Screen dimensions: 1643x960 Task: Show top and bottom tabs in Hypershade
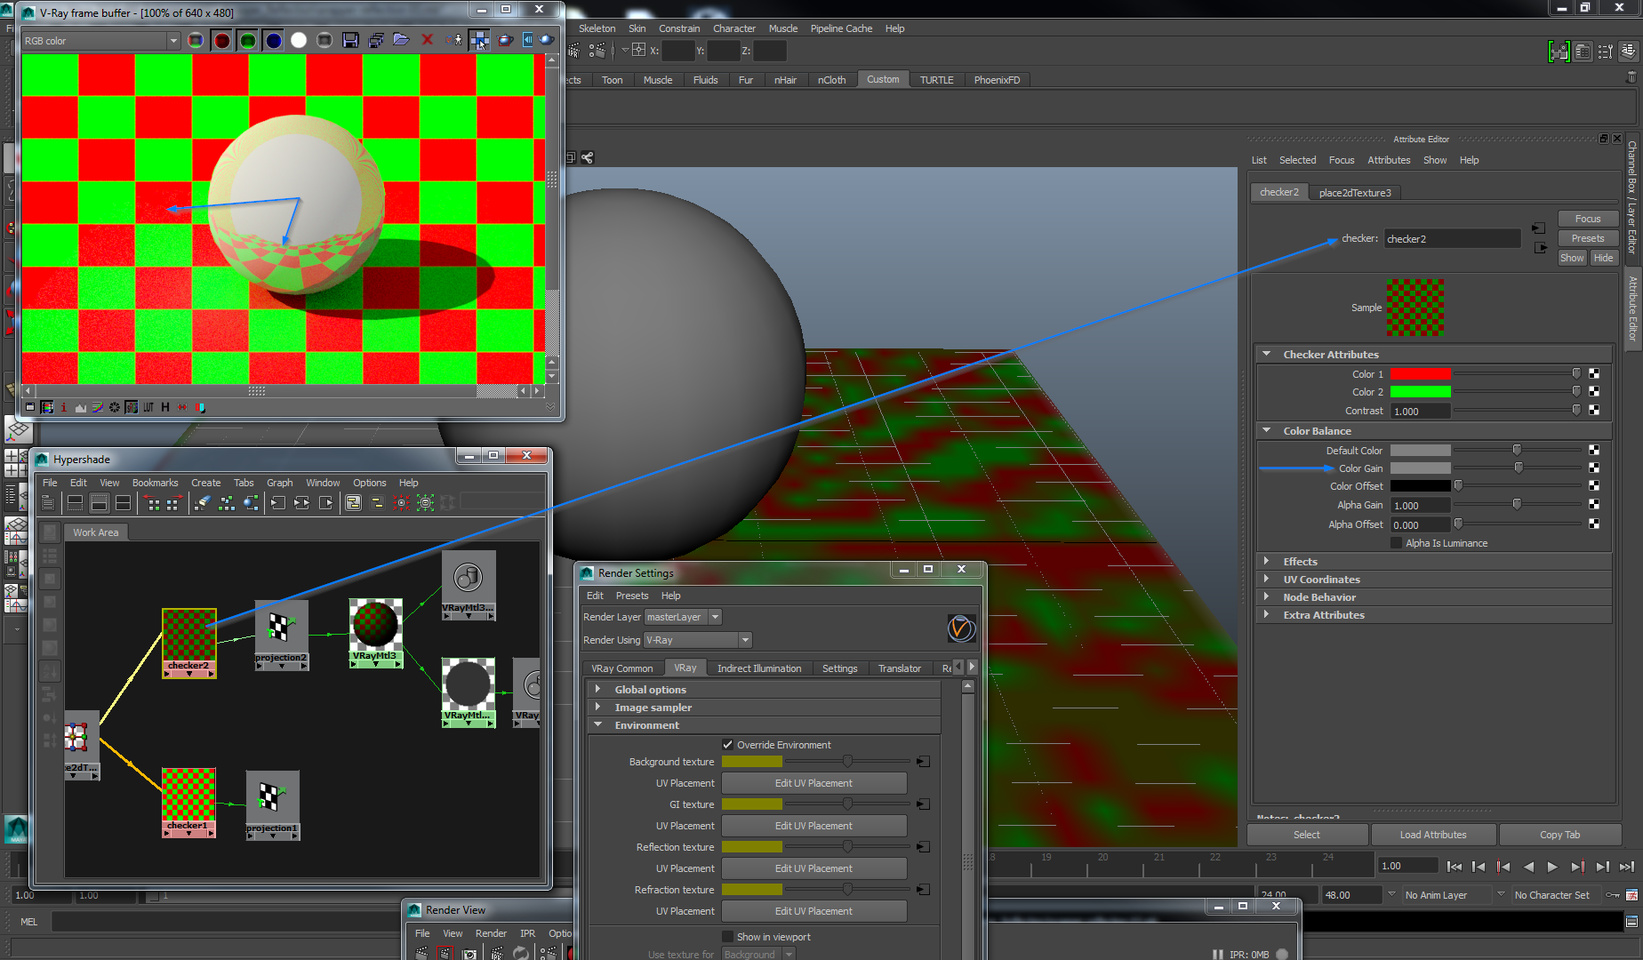pyautogui.click(x=123, y=503)
